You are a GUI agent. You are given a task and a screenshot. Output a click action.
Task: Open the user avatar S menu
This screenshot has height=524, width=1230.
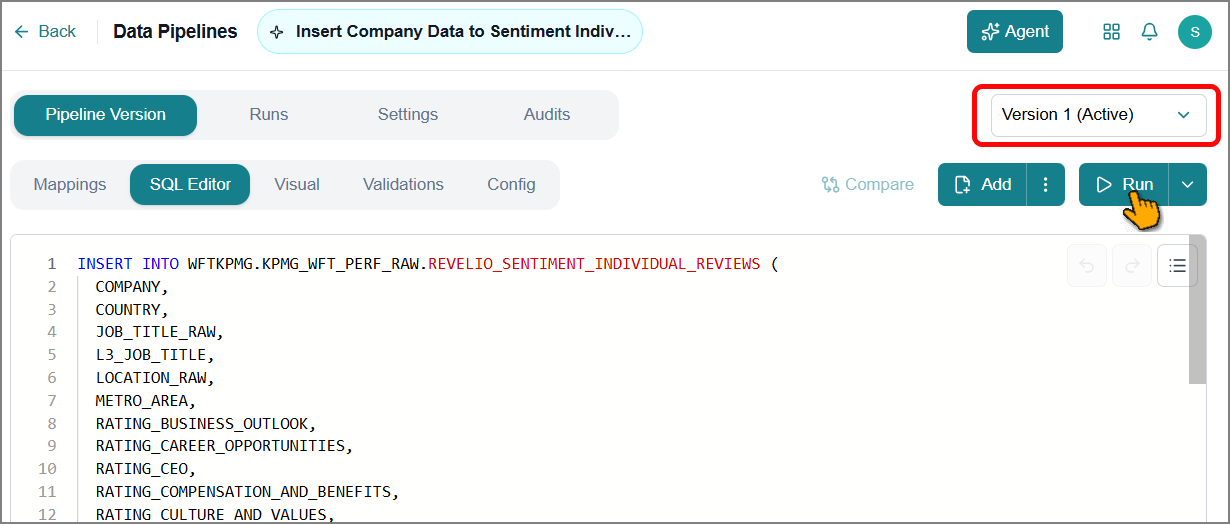1194,32
